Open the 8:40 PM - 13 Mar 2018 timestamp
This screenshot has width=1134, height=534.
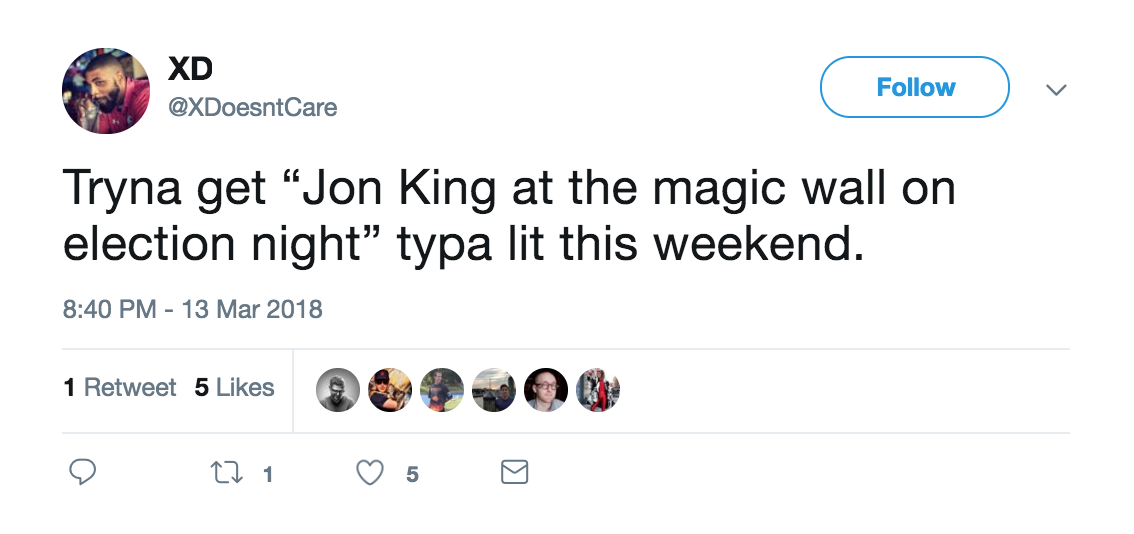(x=193, y=308)
